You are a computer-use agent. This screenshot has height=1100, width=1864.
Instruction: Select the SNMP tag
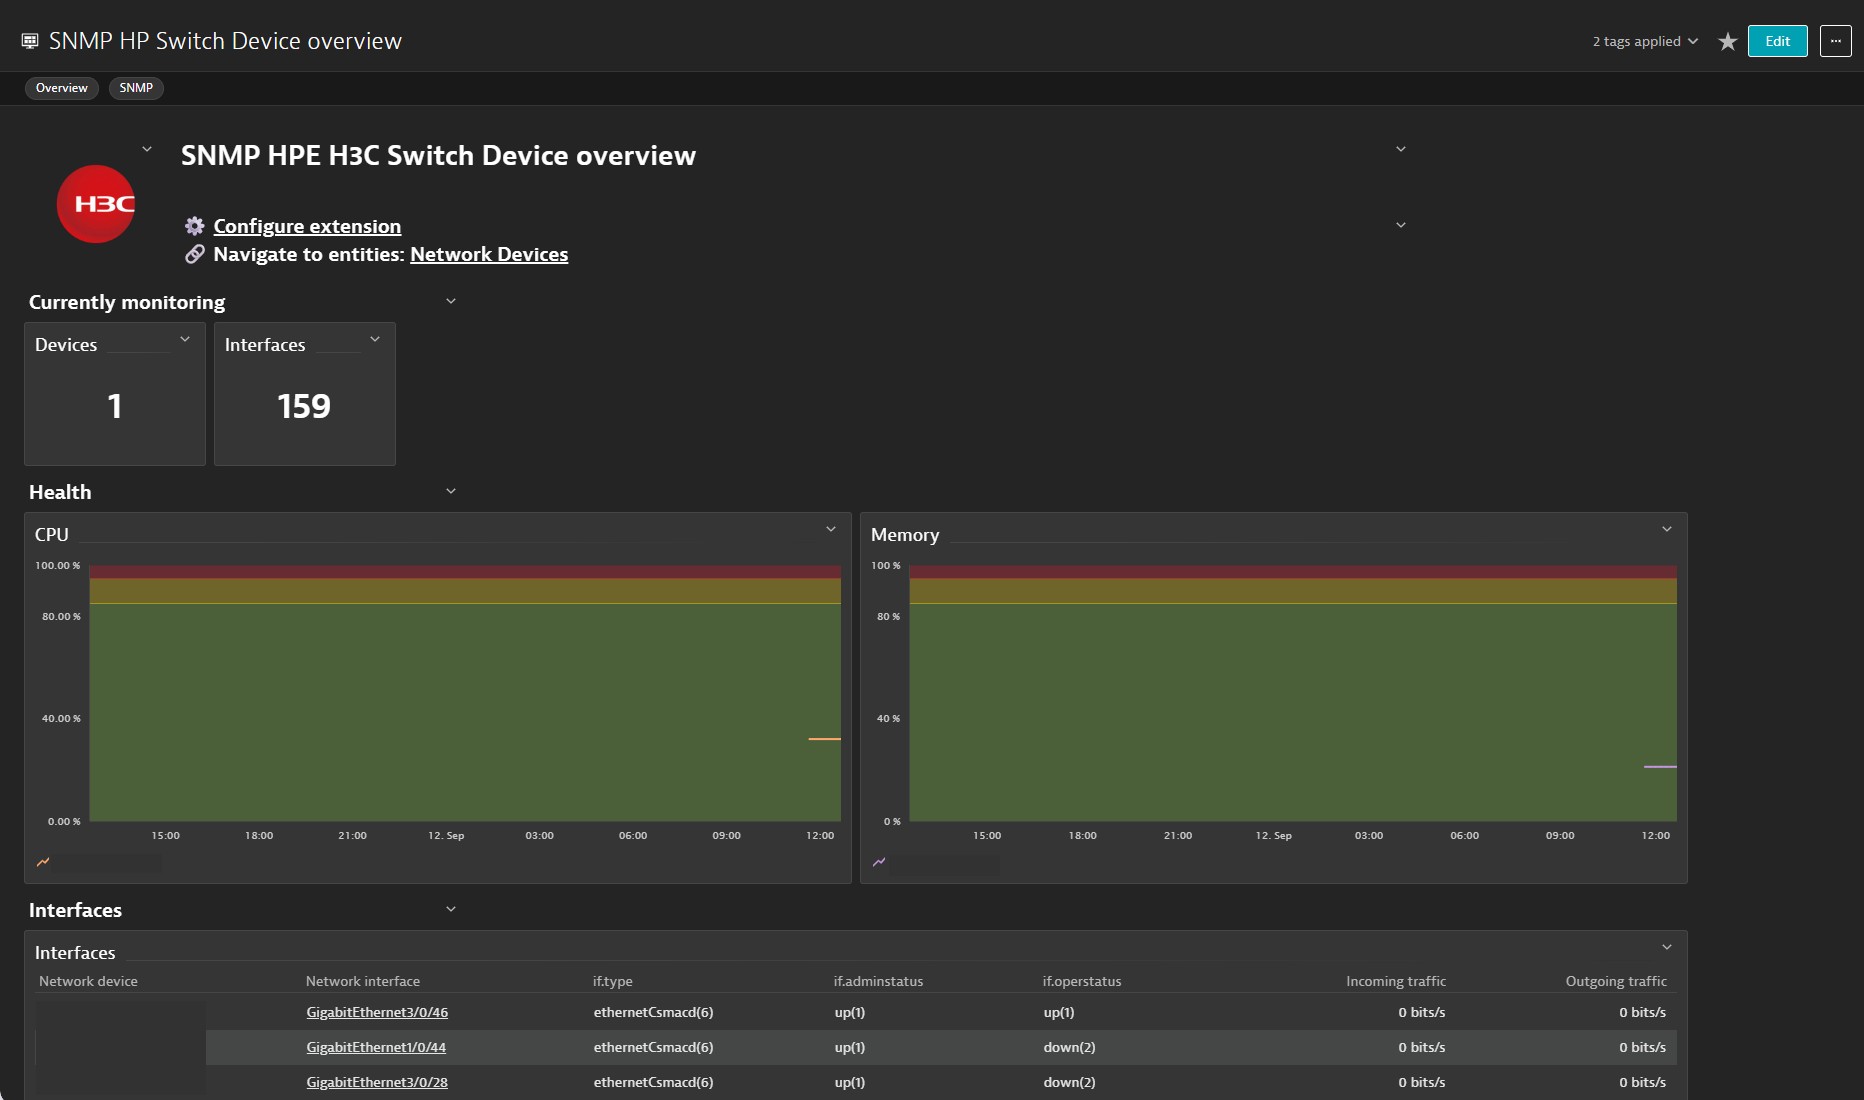pyautogui.click(x=135, y=88)
